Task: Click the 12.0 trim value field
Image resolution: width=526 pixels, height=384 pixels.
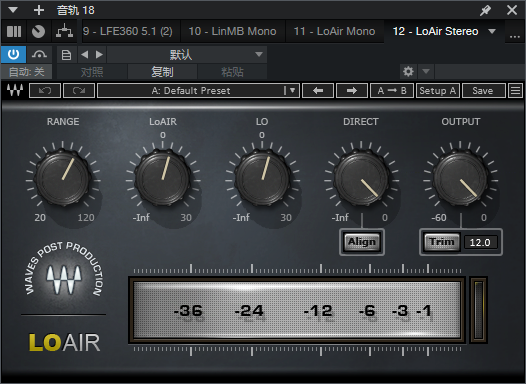Action: [480, 242]
